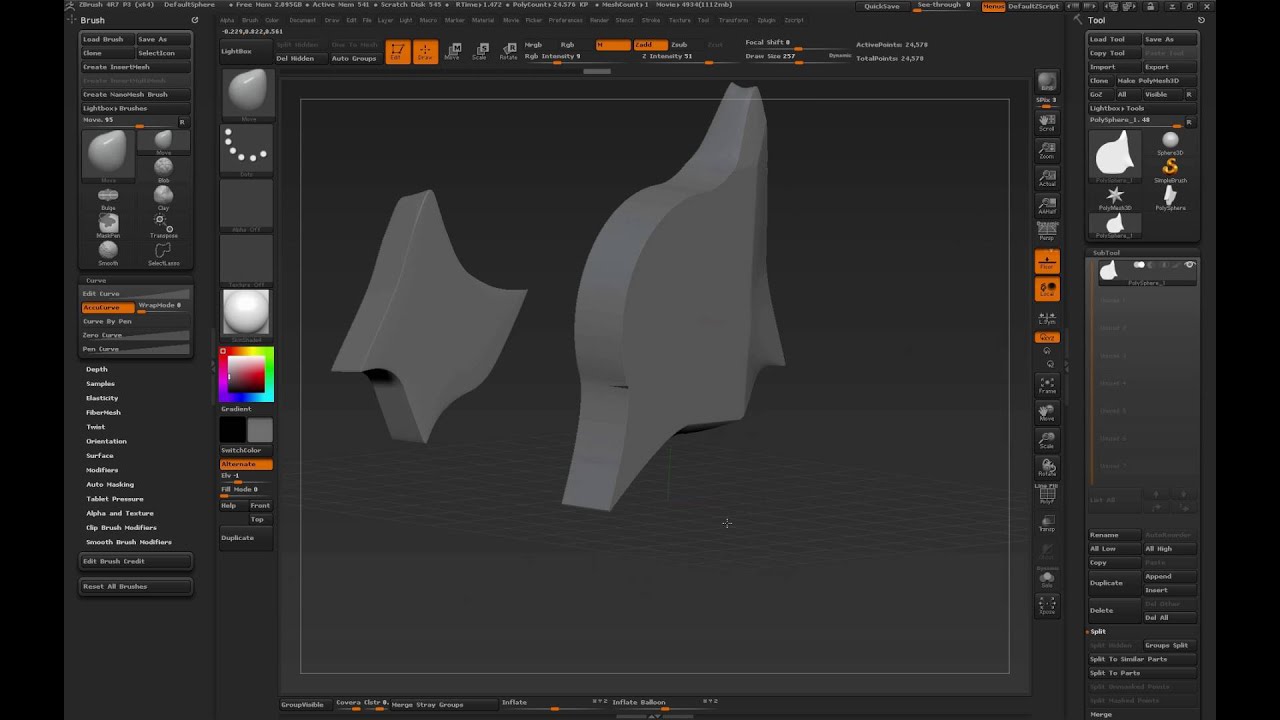1280x720 pixels.
Task: Click Split To Parts button
Action: pos(1142,673)
